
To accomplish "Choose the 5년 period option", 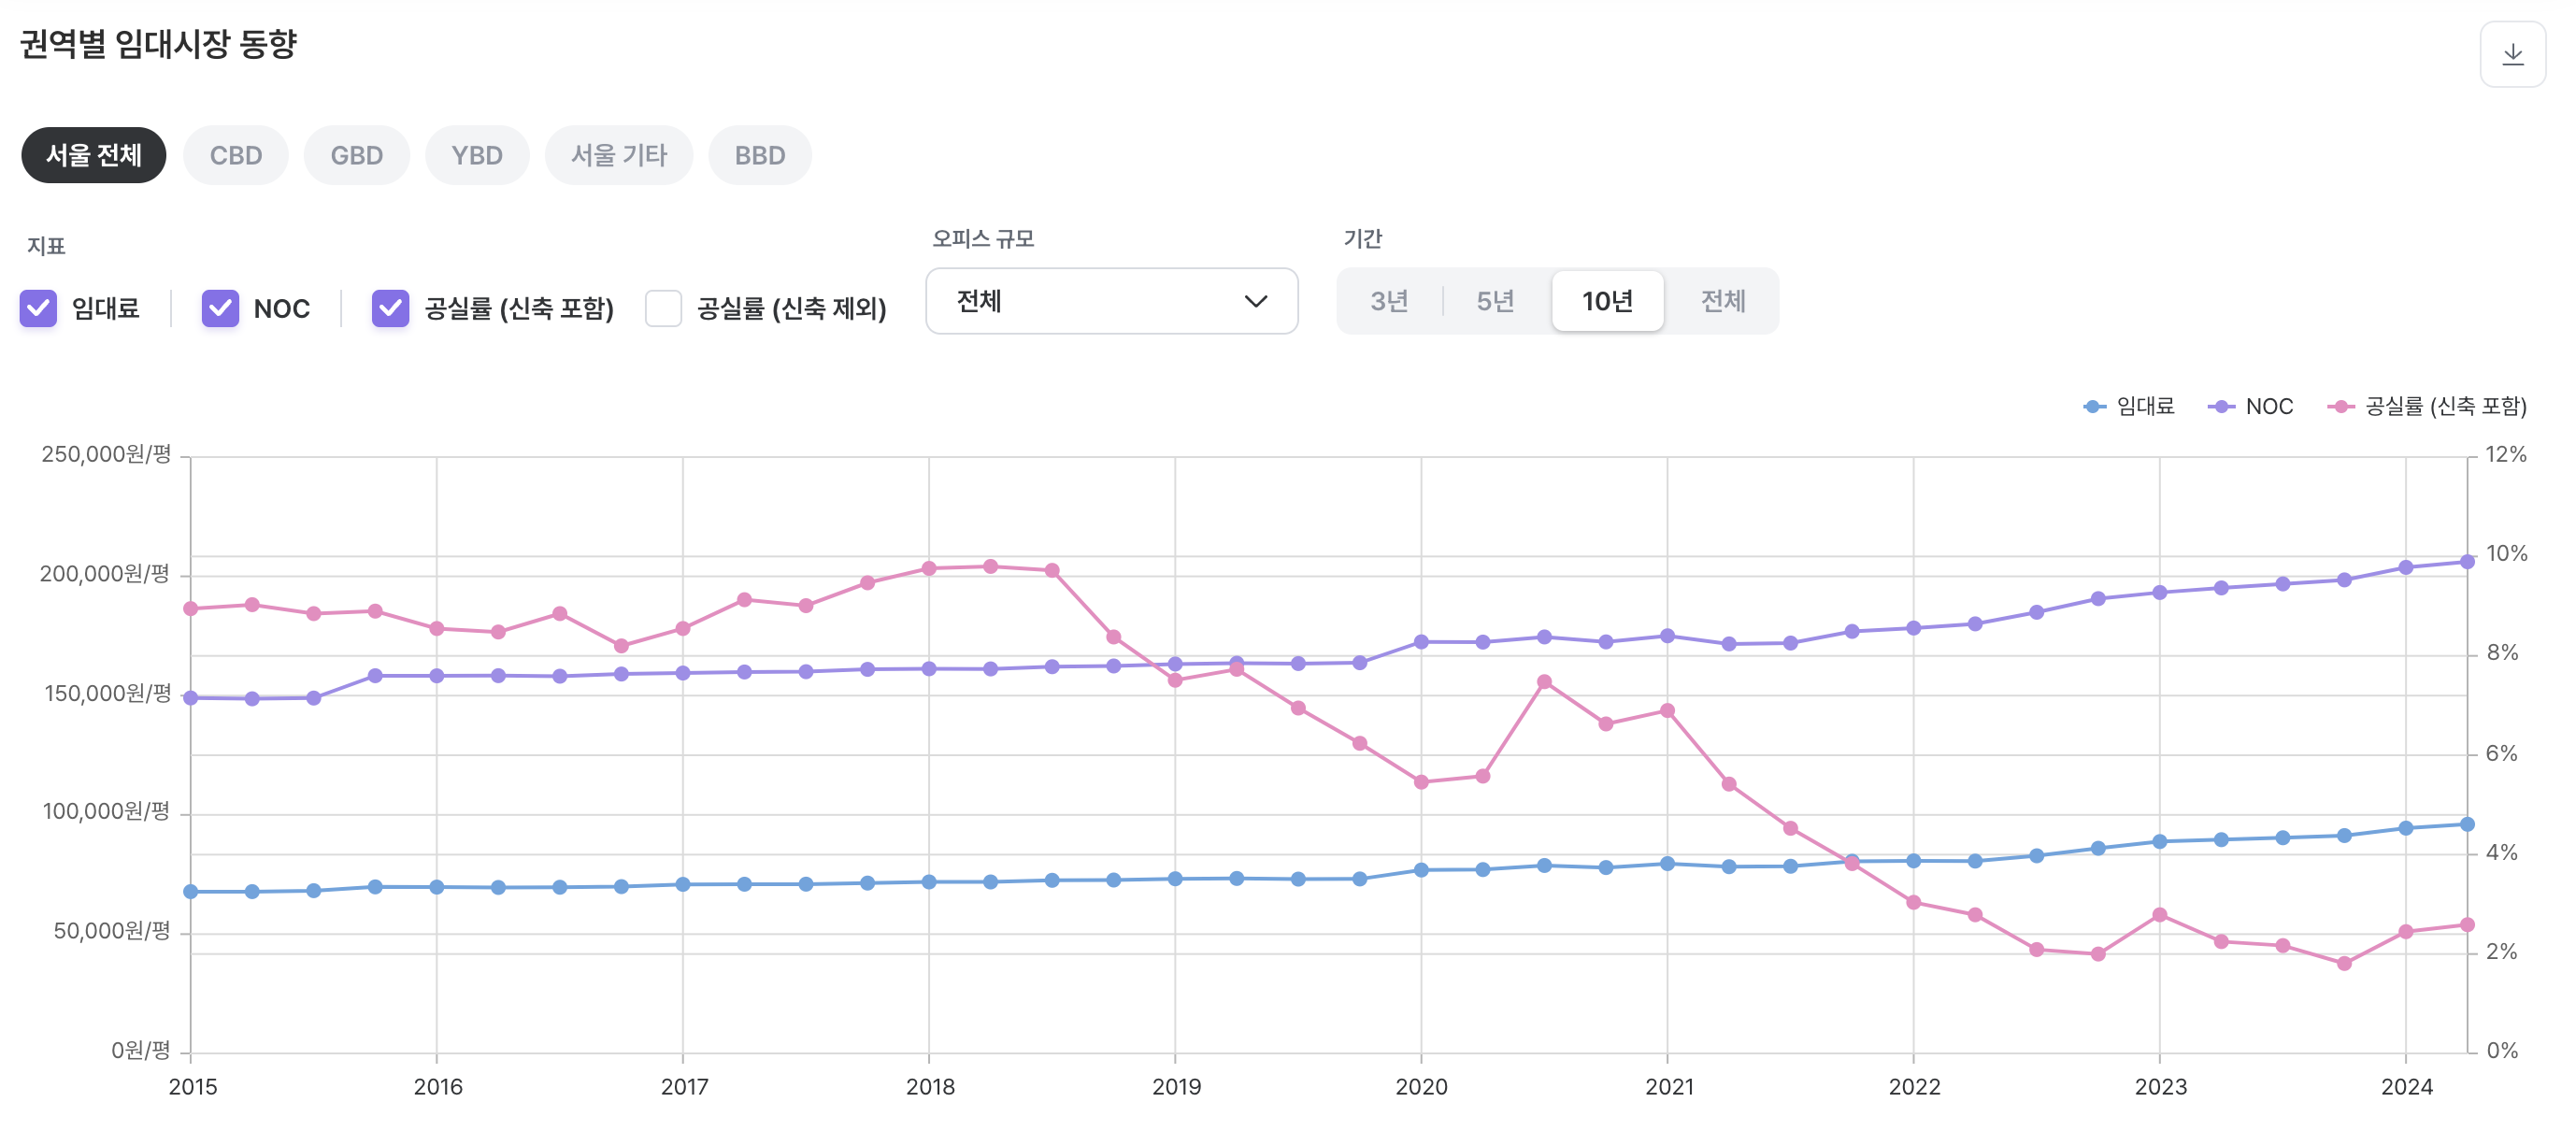I will [x=1495, y=301].
